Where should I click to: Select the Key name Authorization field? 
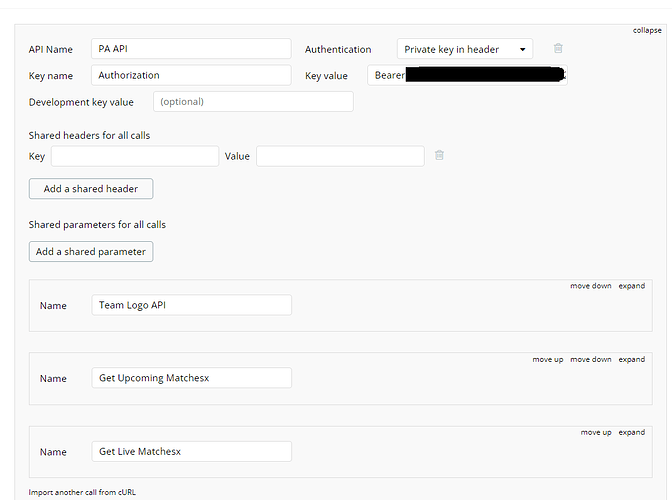(191, 75)
